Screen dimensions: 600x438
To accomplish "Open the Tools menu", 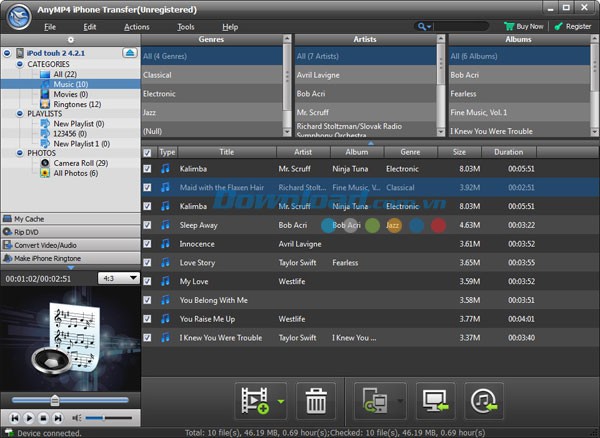I will (185, 26).
